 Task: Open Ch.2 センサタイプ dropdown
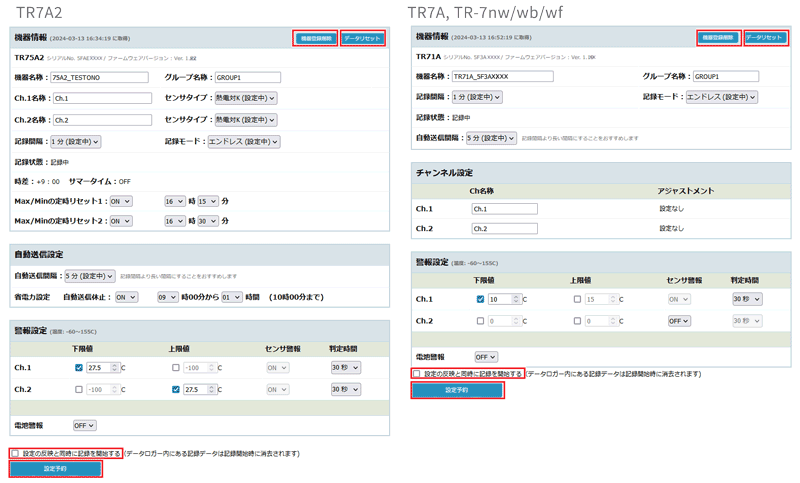coord(246,120)
